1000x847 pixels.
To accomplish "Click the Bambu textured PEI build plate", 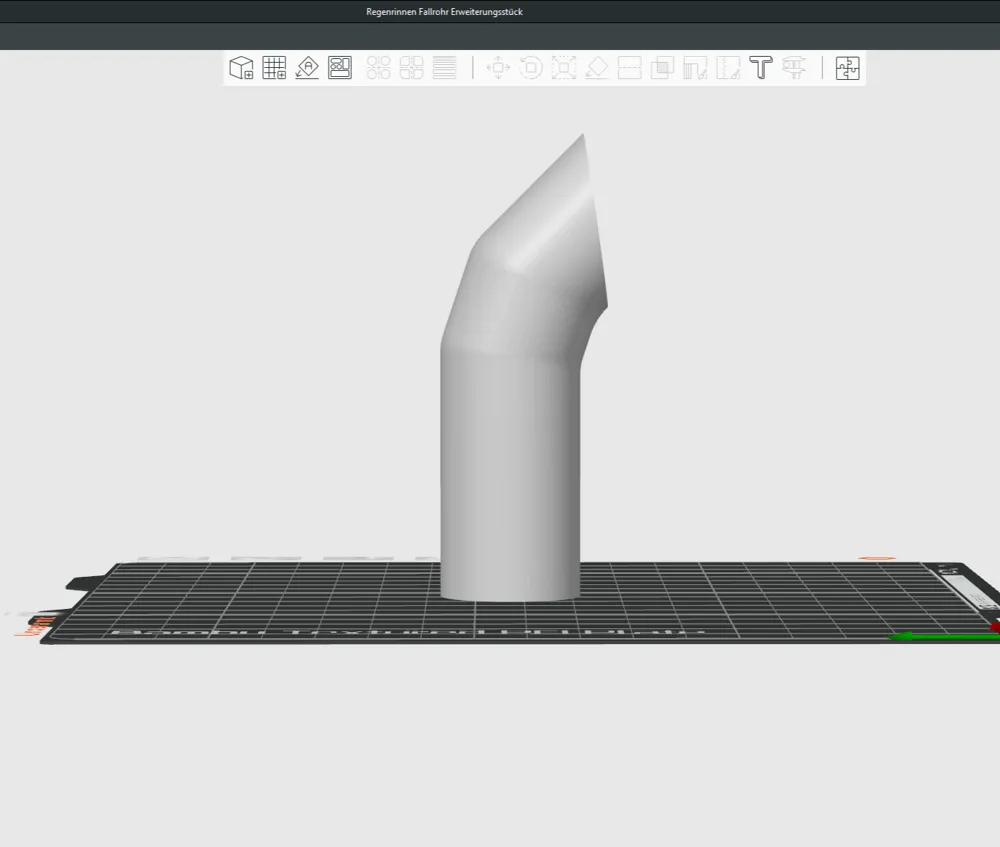I will [x=300, y=610].
